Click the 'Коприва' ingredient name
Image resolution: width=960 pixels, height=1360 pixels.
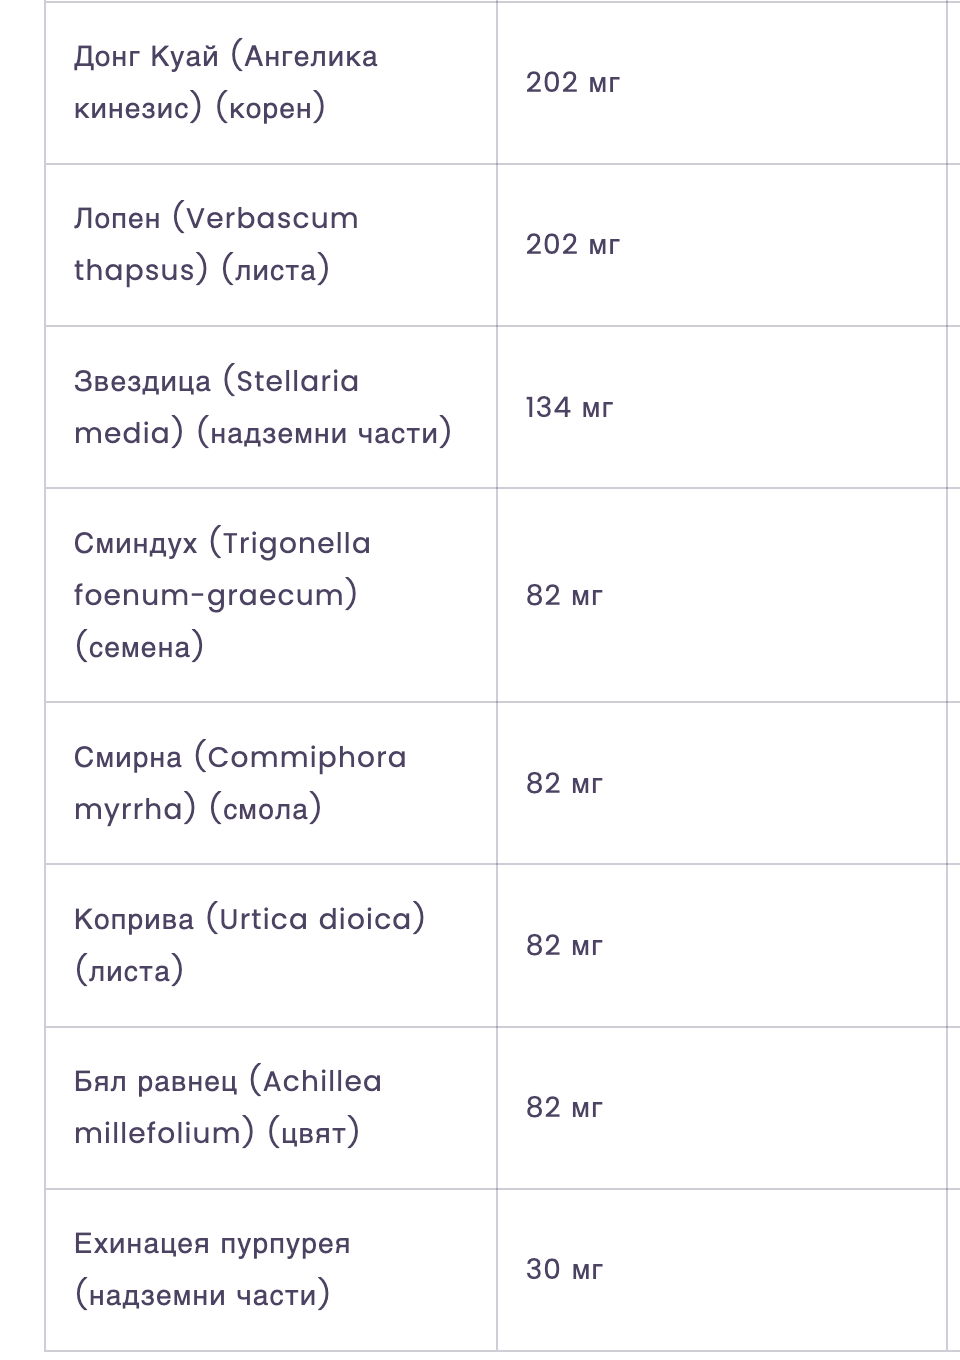coord(134,920)
